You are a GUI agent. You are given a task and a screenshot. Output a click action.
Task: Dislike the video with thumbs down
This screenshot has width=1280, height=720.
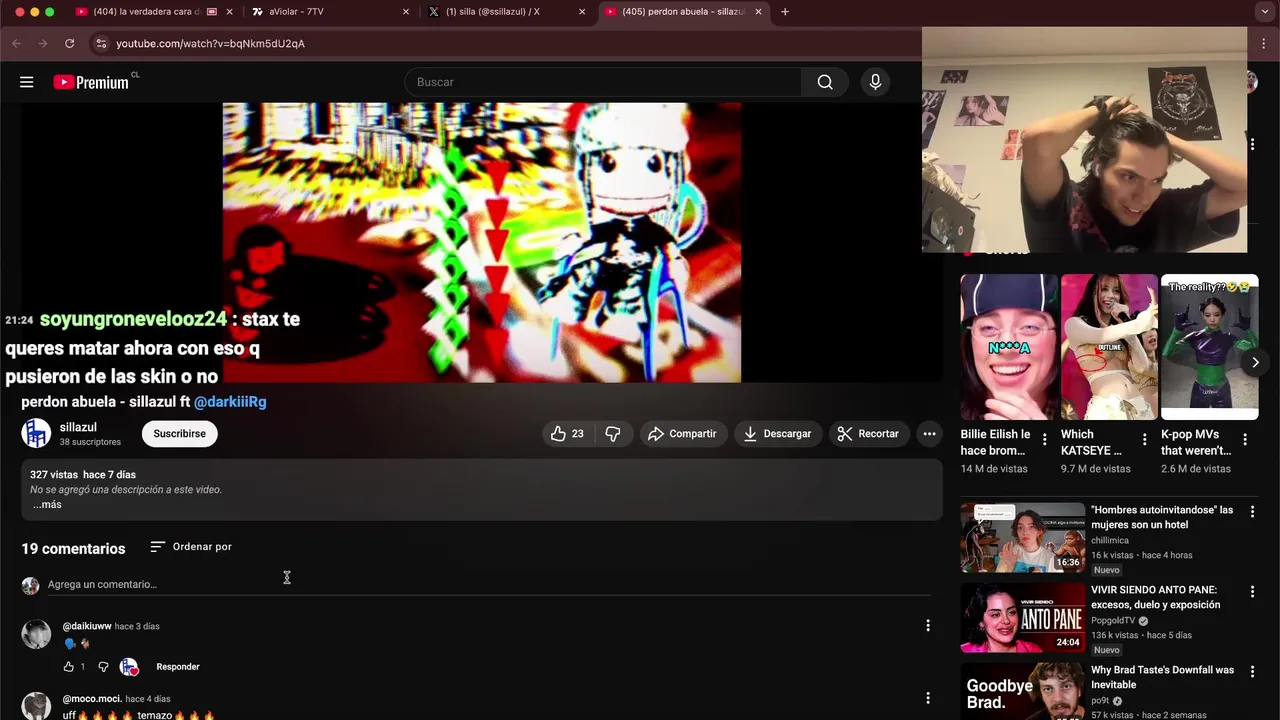613,434
